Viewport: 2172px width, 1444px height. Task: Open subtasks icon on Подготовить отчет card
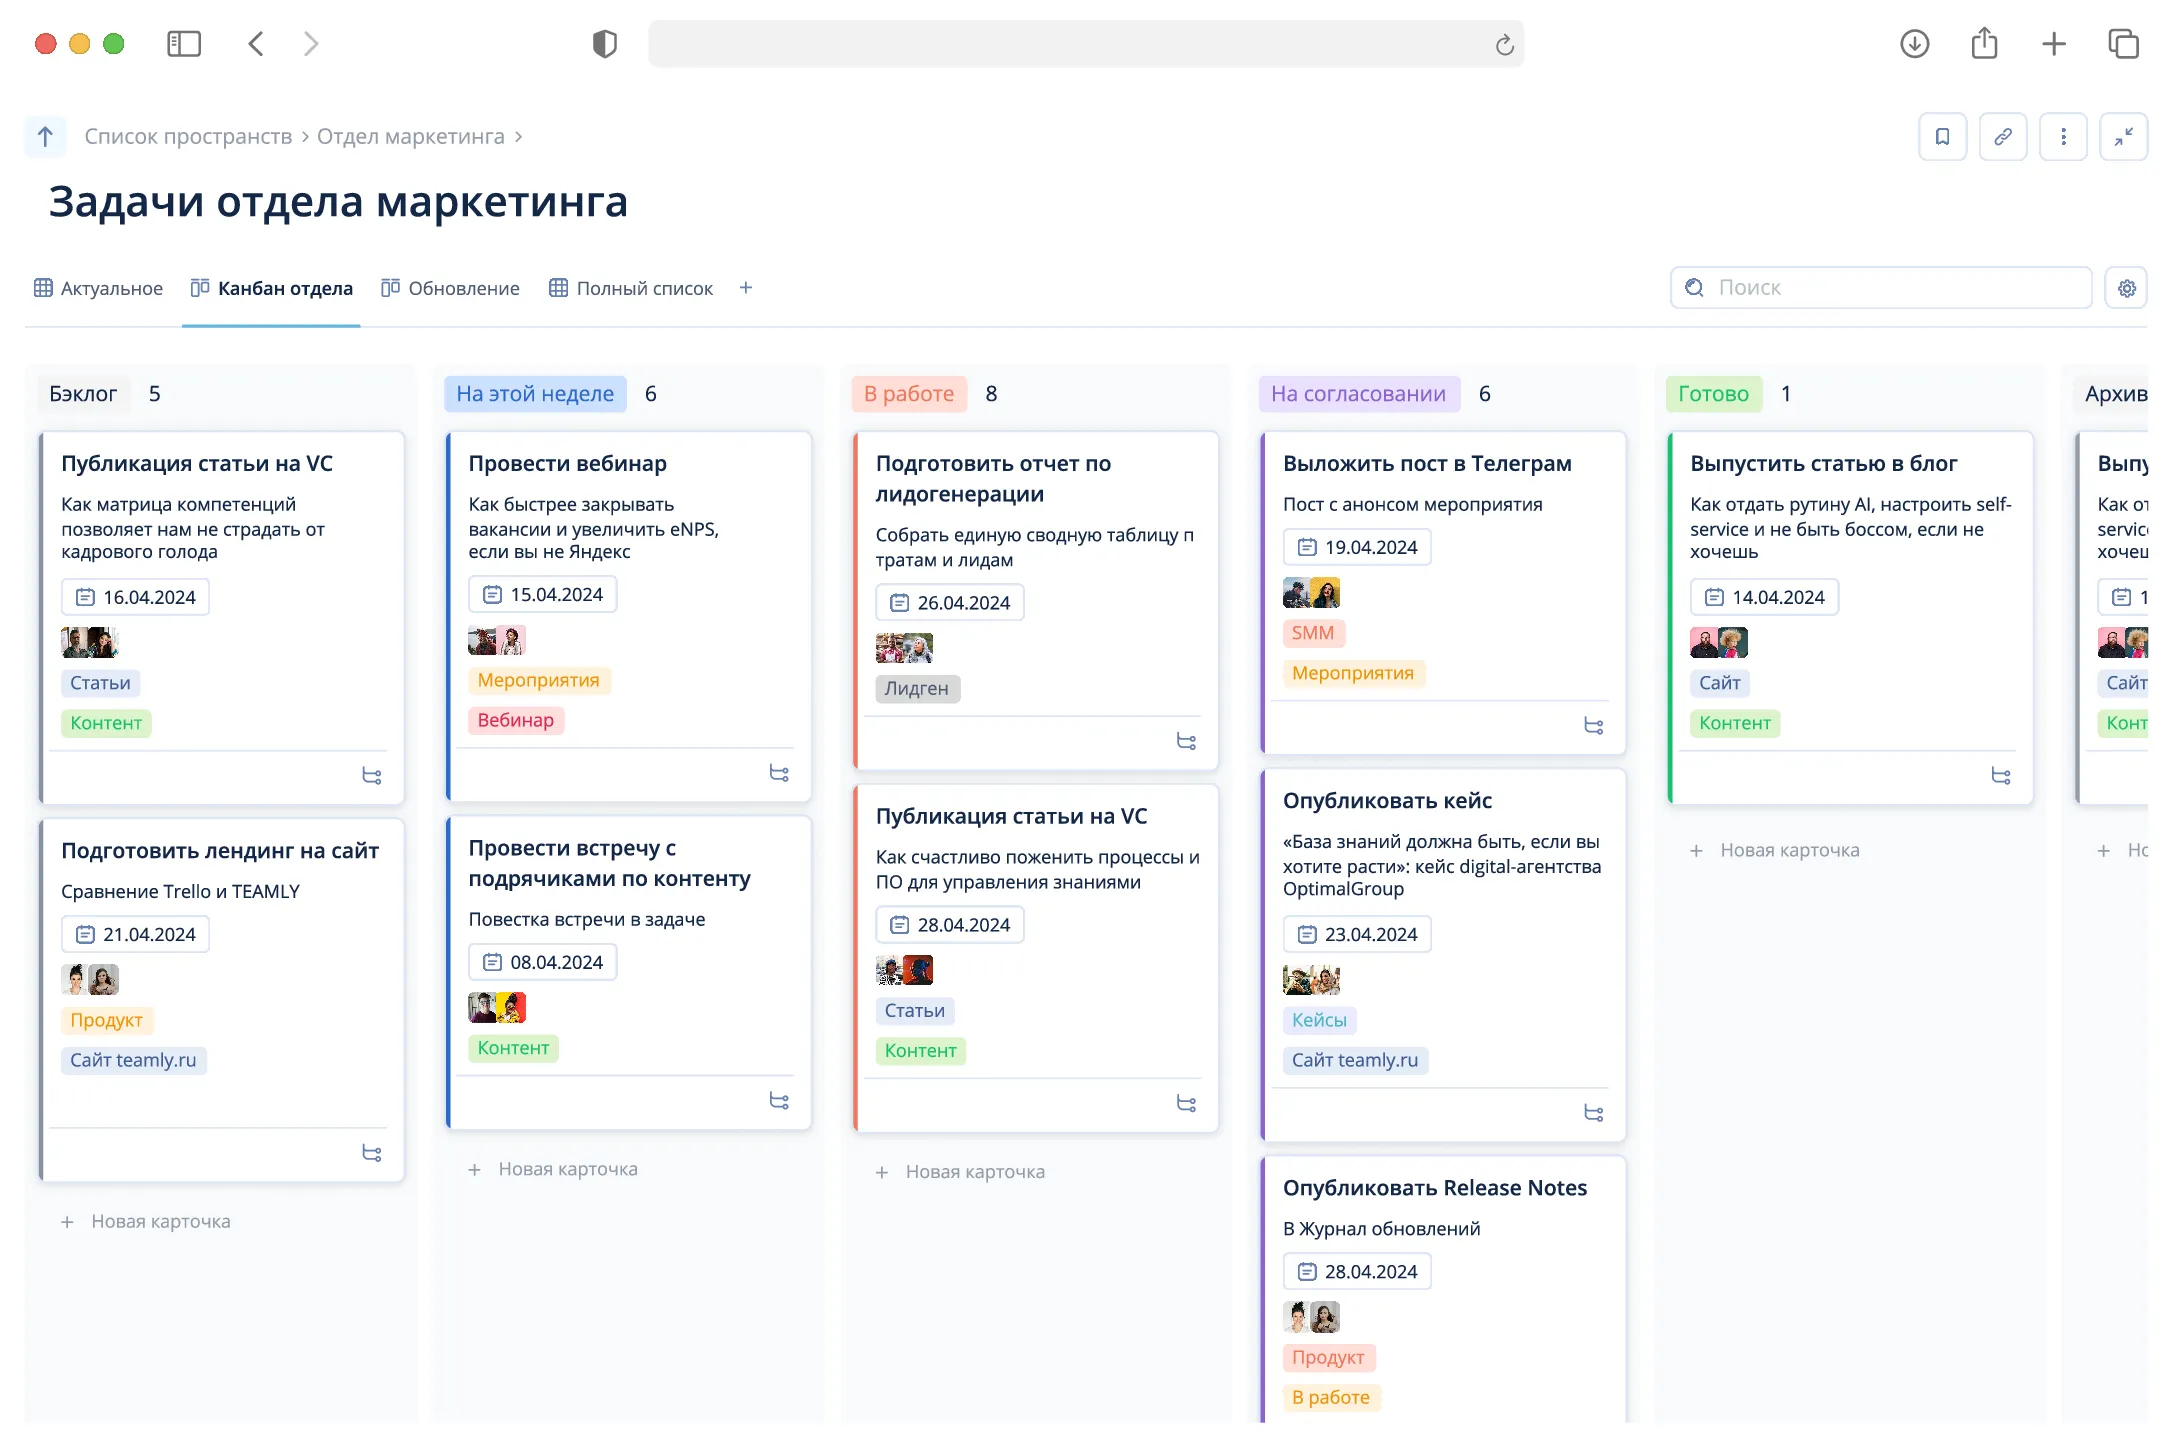(x=1187, y=742)
